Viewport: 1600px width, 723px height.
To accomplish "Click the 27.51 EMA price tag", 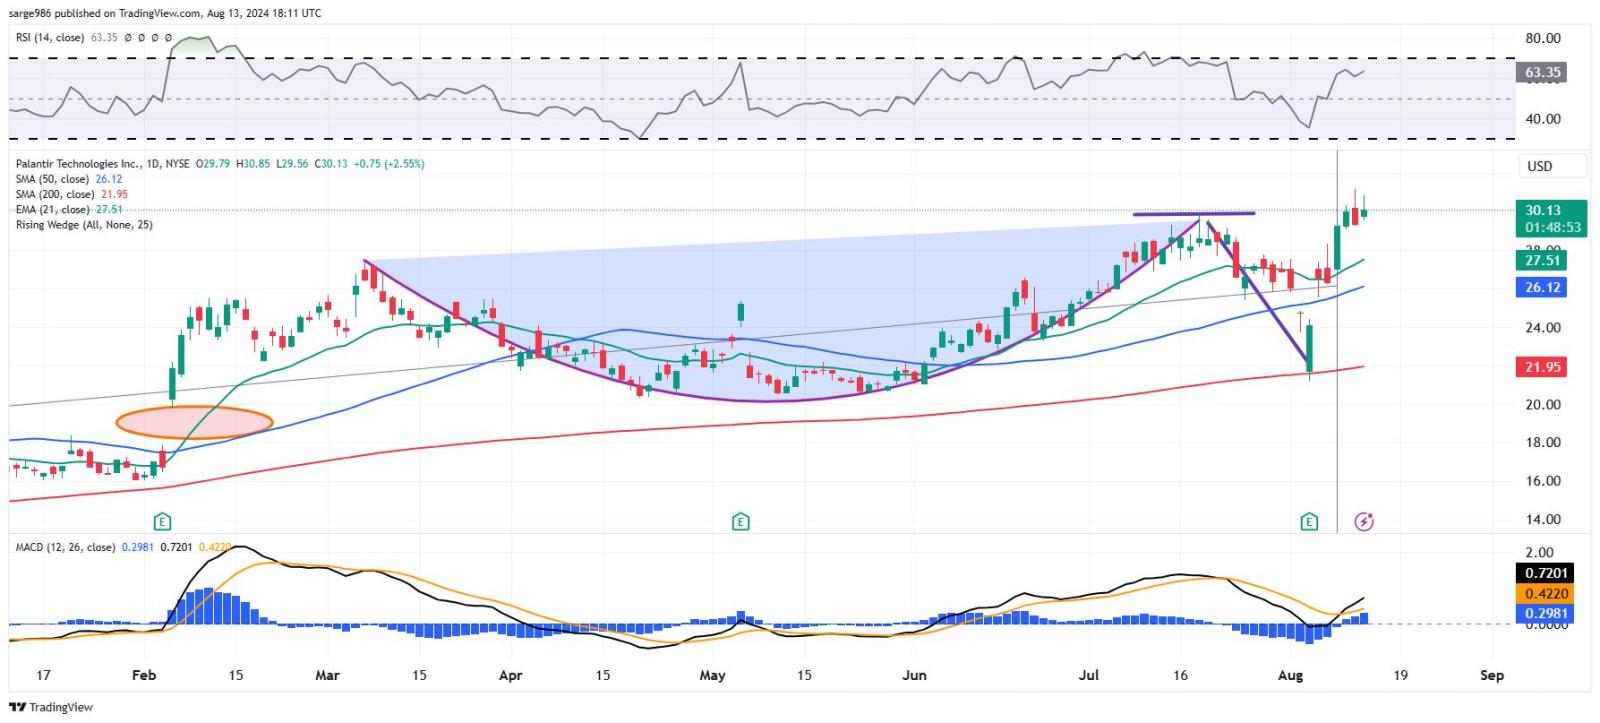I will tap(1542, 260).
